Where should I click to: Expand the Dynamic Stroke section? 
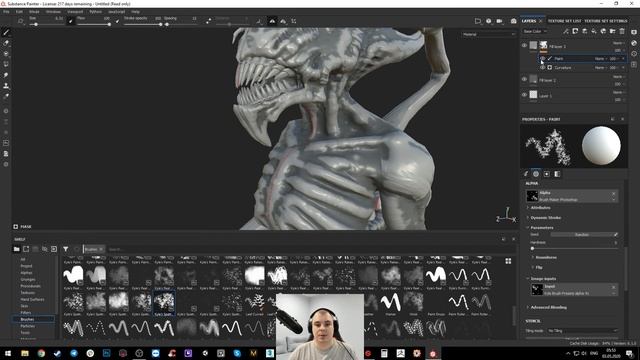(545, 218)
